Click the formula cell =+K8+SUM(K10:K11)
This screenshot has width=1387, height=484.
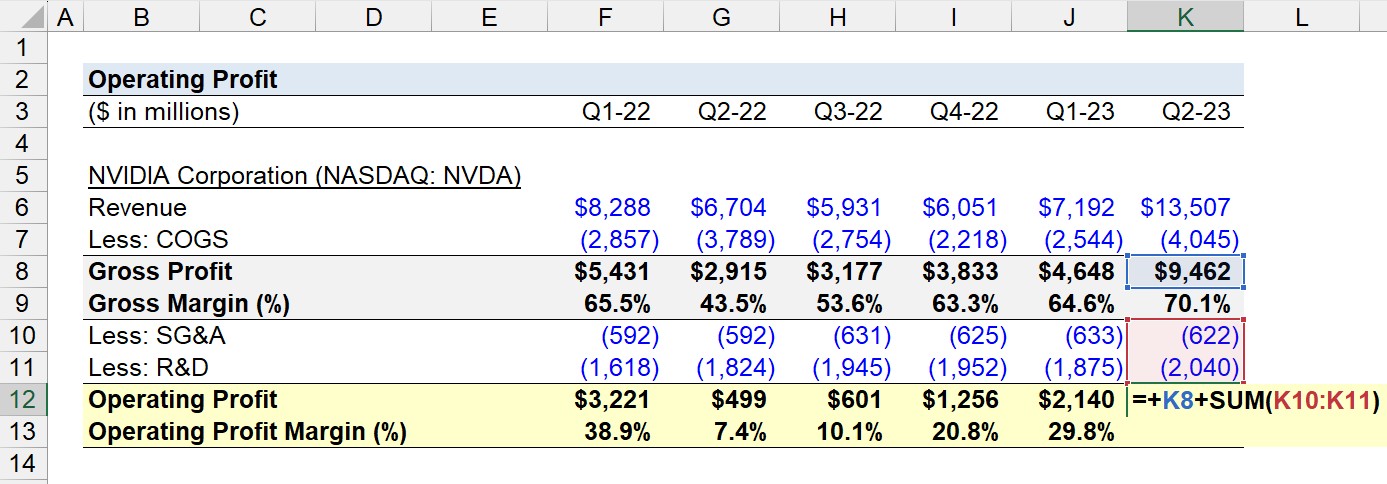(1257, 400)
